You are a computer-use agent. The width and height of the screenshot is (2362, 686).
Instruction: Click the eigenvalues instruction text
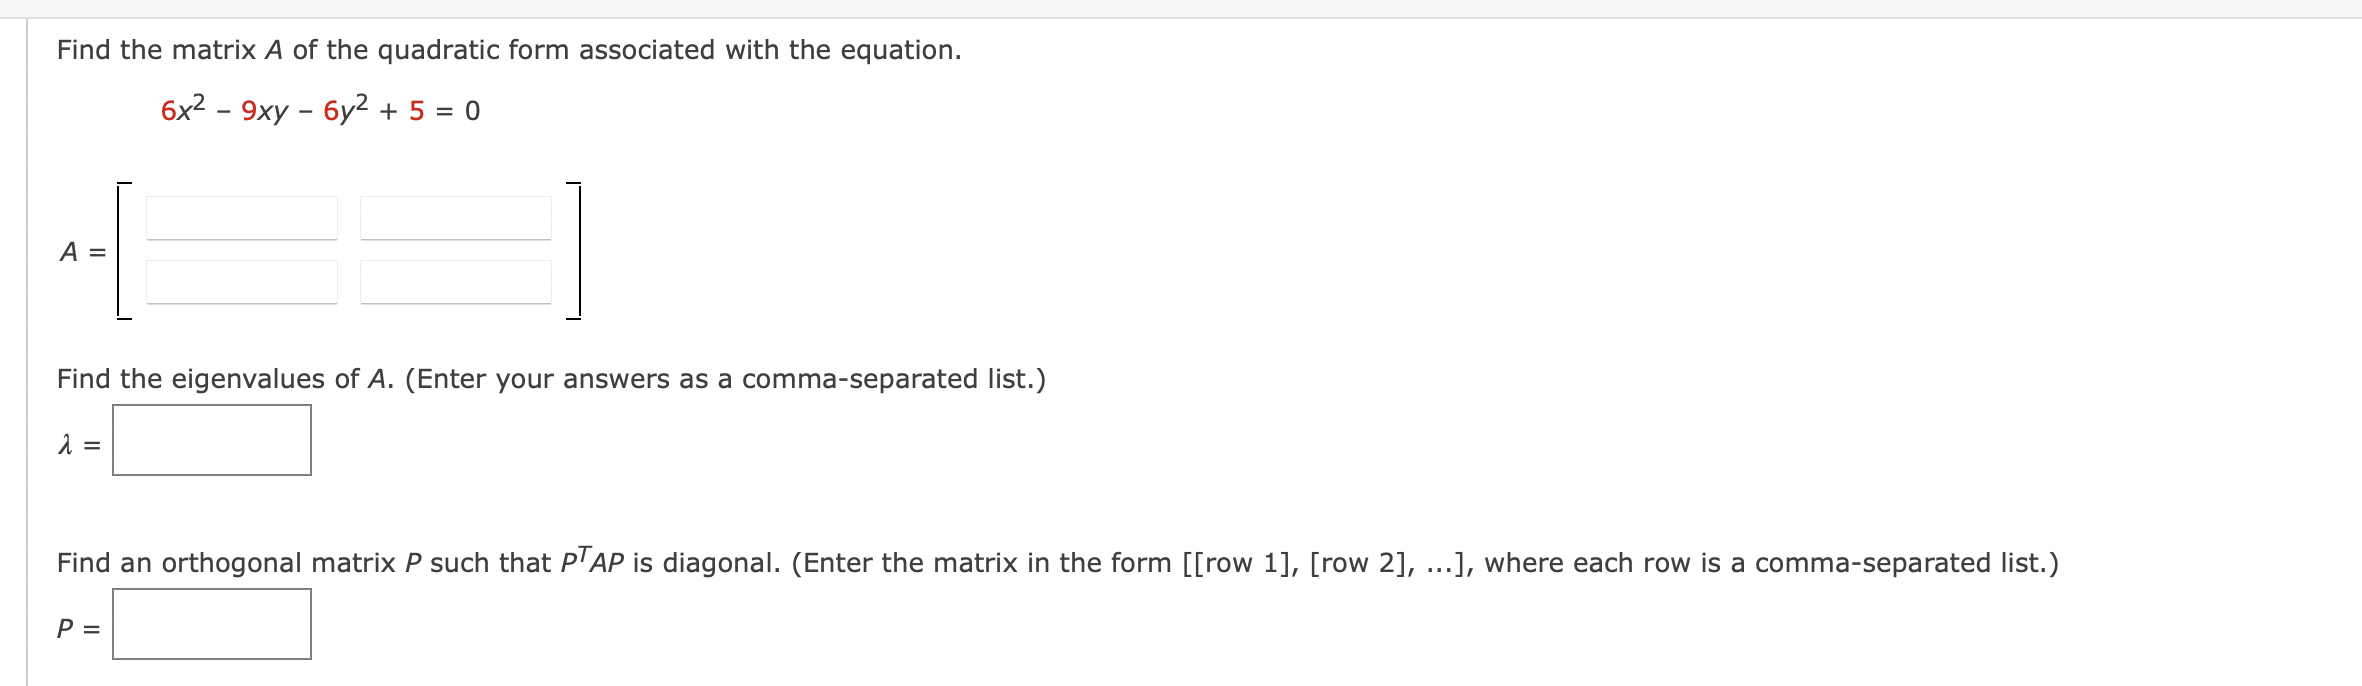(551, 378)
